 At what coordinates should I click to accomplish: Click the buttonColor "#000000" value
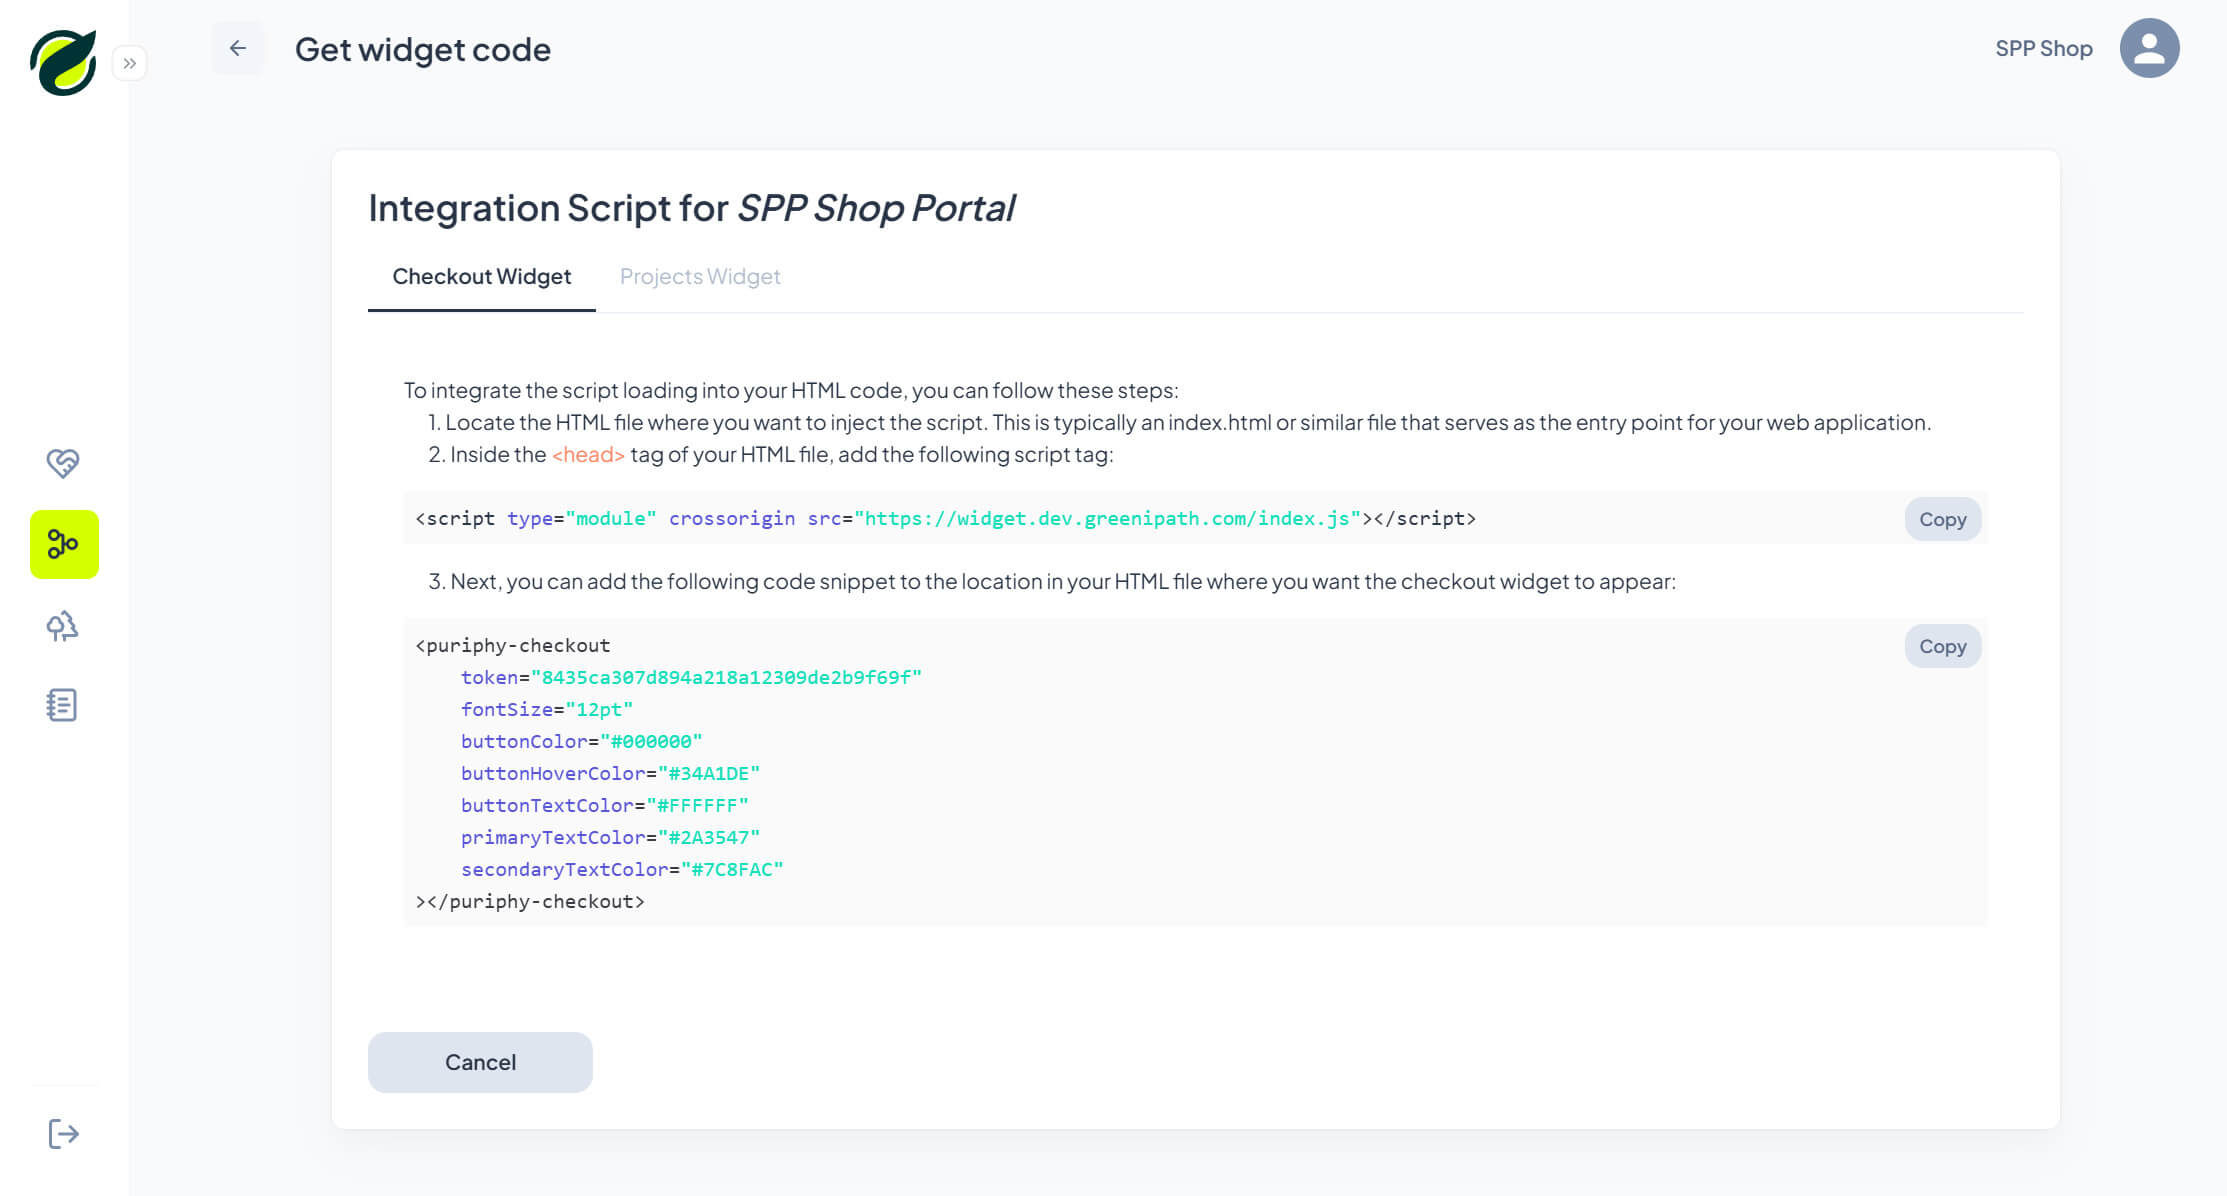651,741
